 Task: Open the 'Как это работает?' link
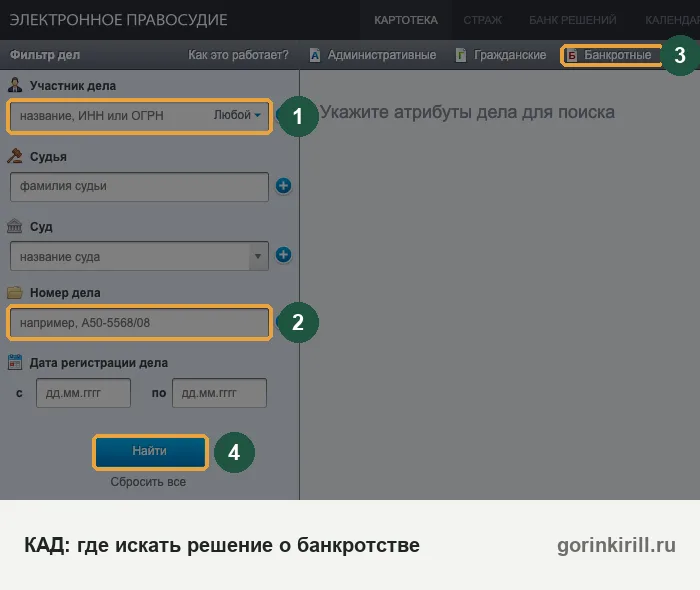(238, 55)
